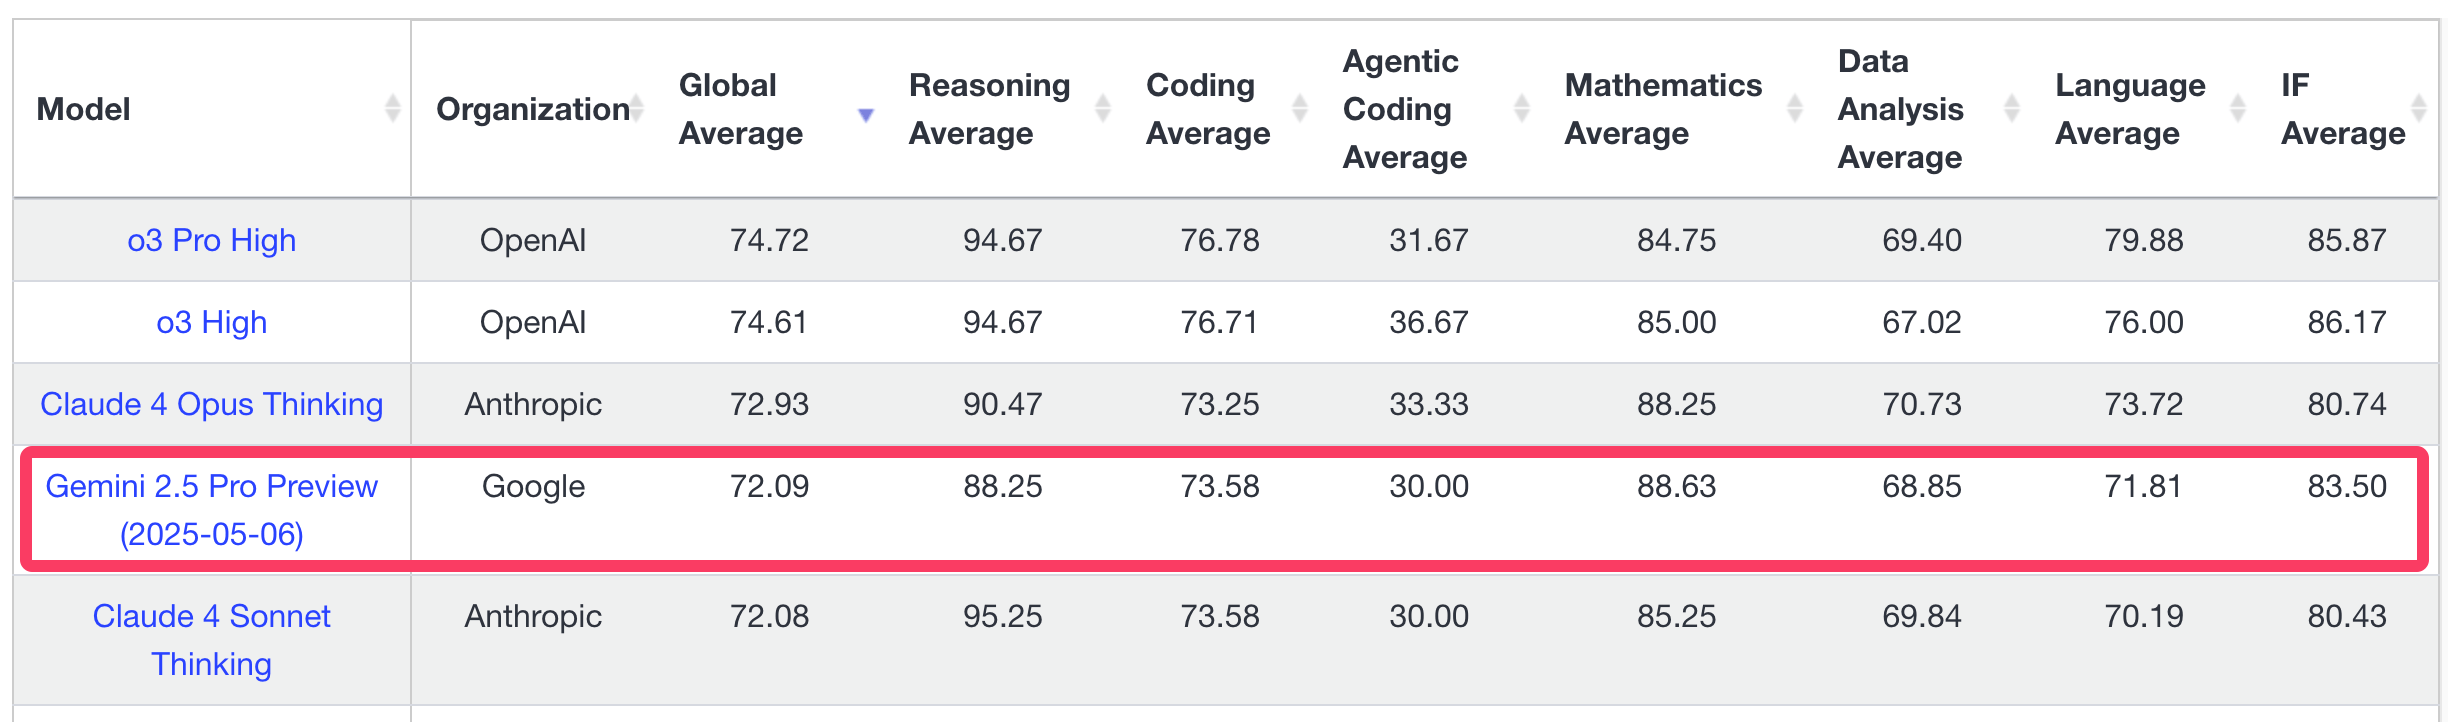Click the IF Average sort arrows
Image resolution: width=2448 pixels, height=722 pixels.
pos(2419,108)
